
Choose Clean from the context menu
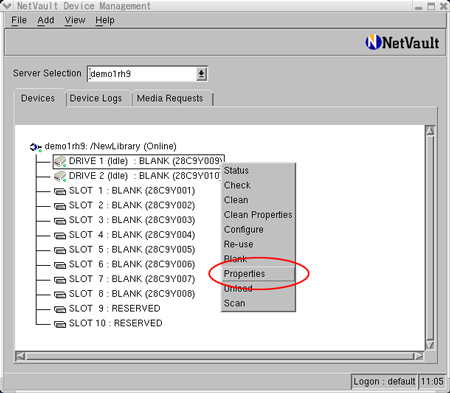[x=258, y=200]
